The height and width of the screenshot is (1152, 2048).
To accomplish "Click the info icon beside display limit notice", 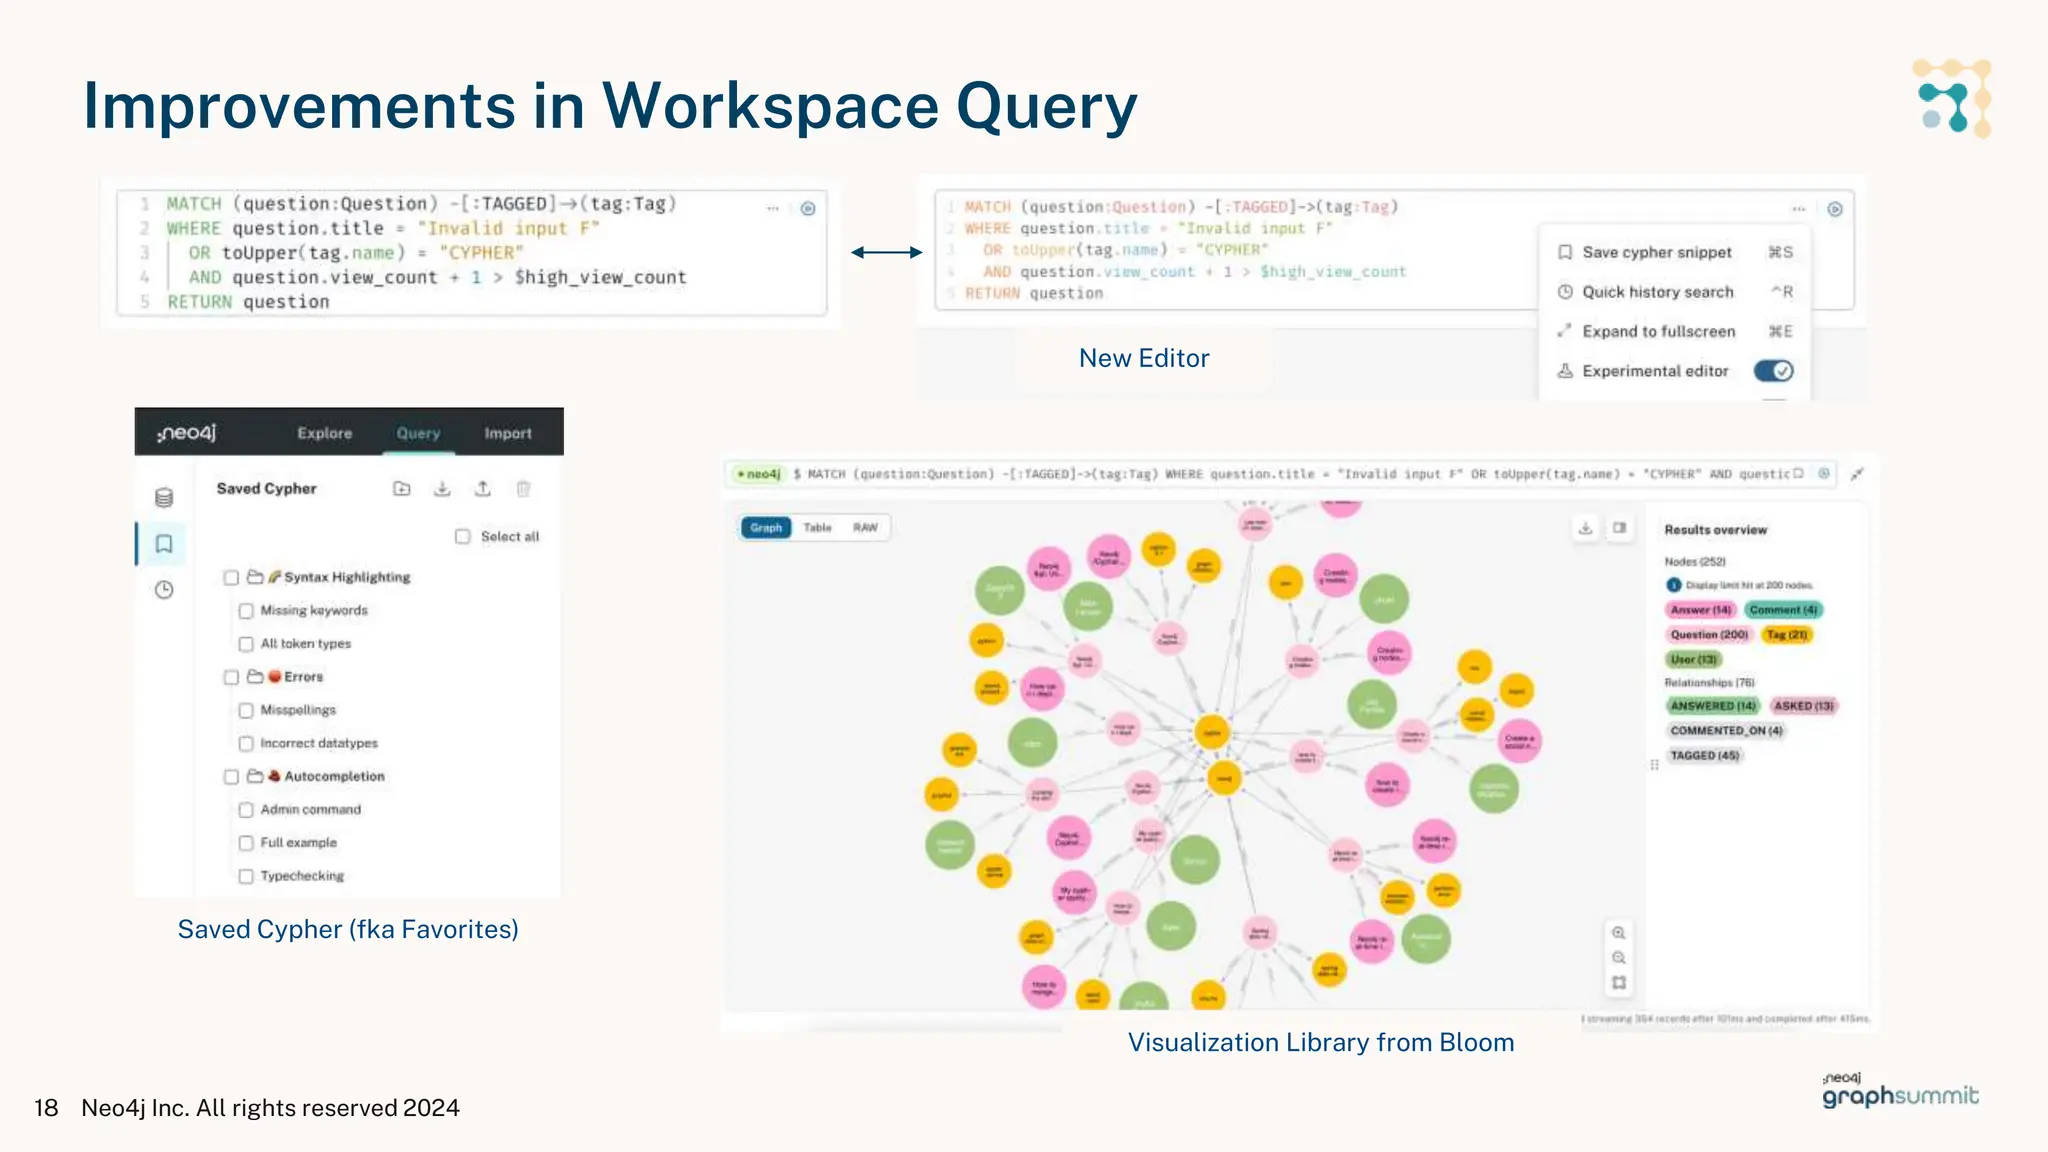I will click(x=1673, y=585).
